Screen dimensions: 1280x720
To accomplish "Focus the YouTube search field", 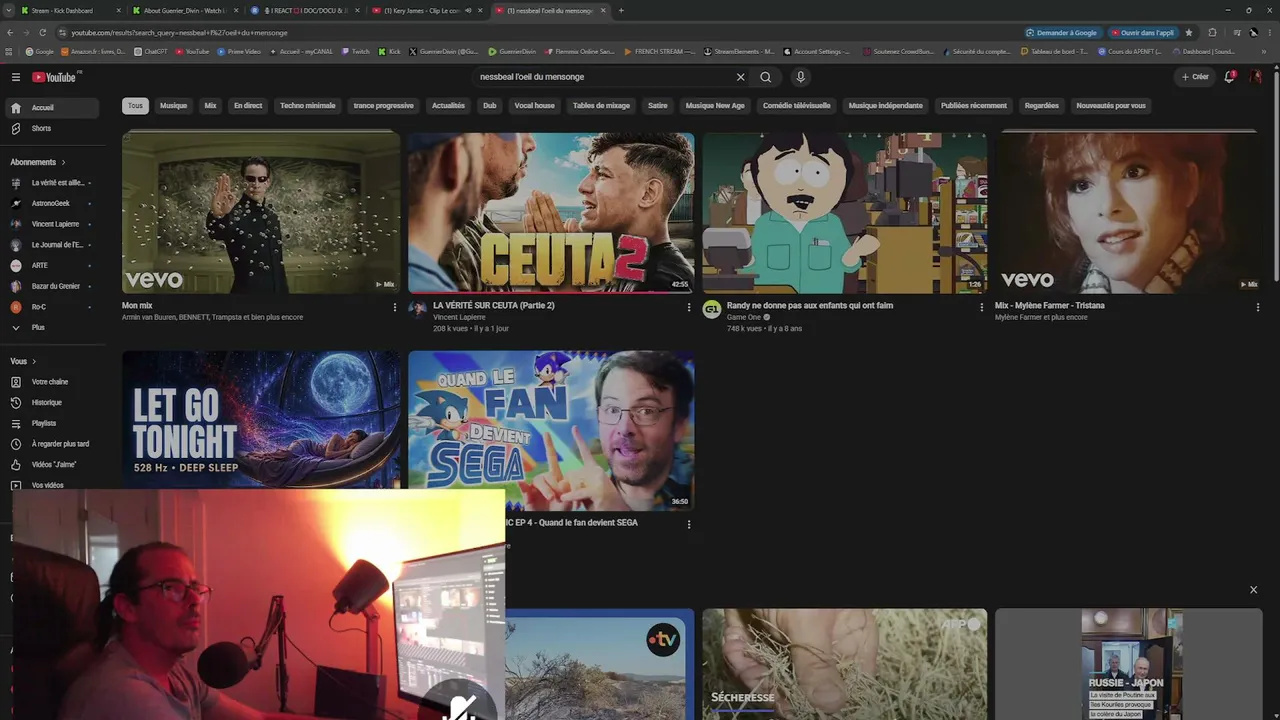I will tap(605, 77).
